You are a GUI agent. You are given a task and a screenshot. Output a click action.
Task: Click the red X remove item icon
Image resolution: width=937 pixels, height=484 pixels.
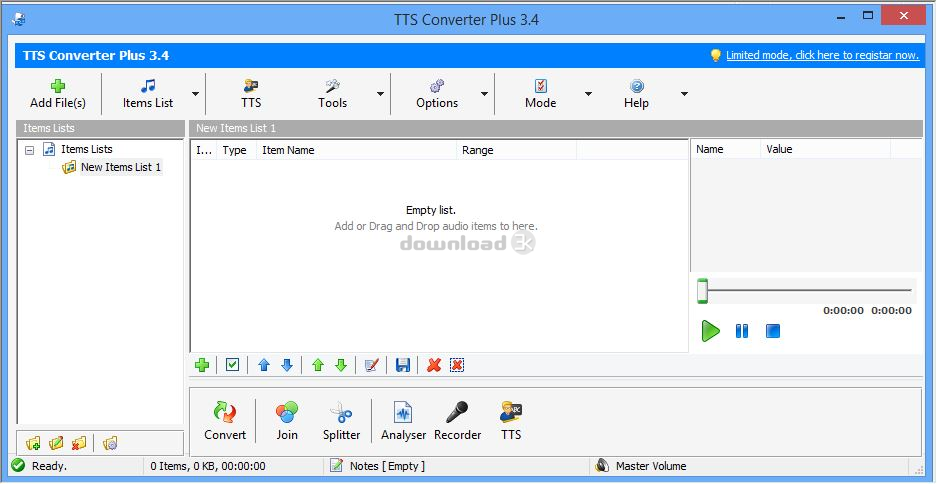(434, 365)
